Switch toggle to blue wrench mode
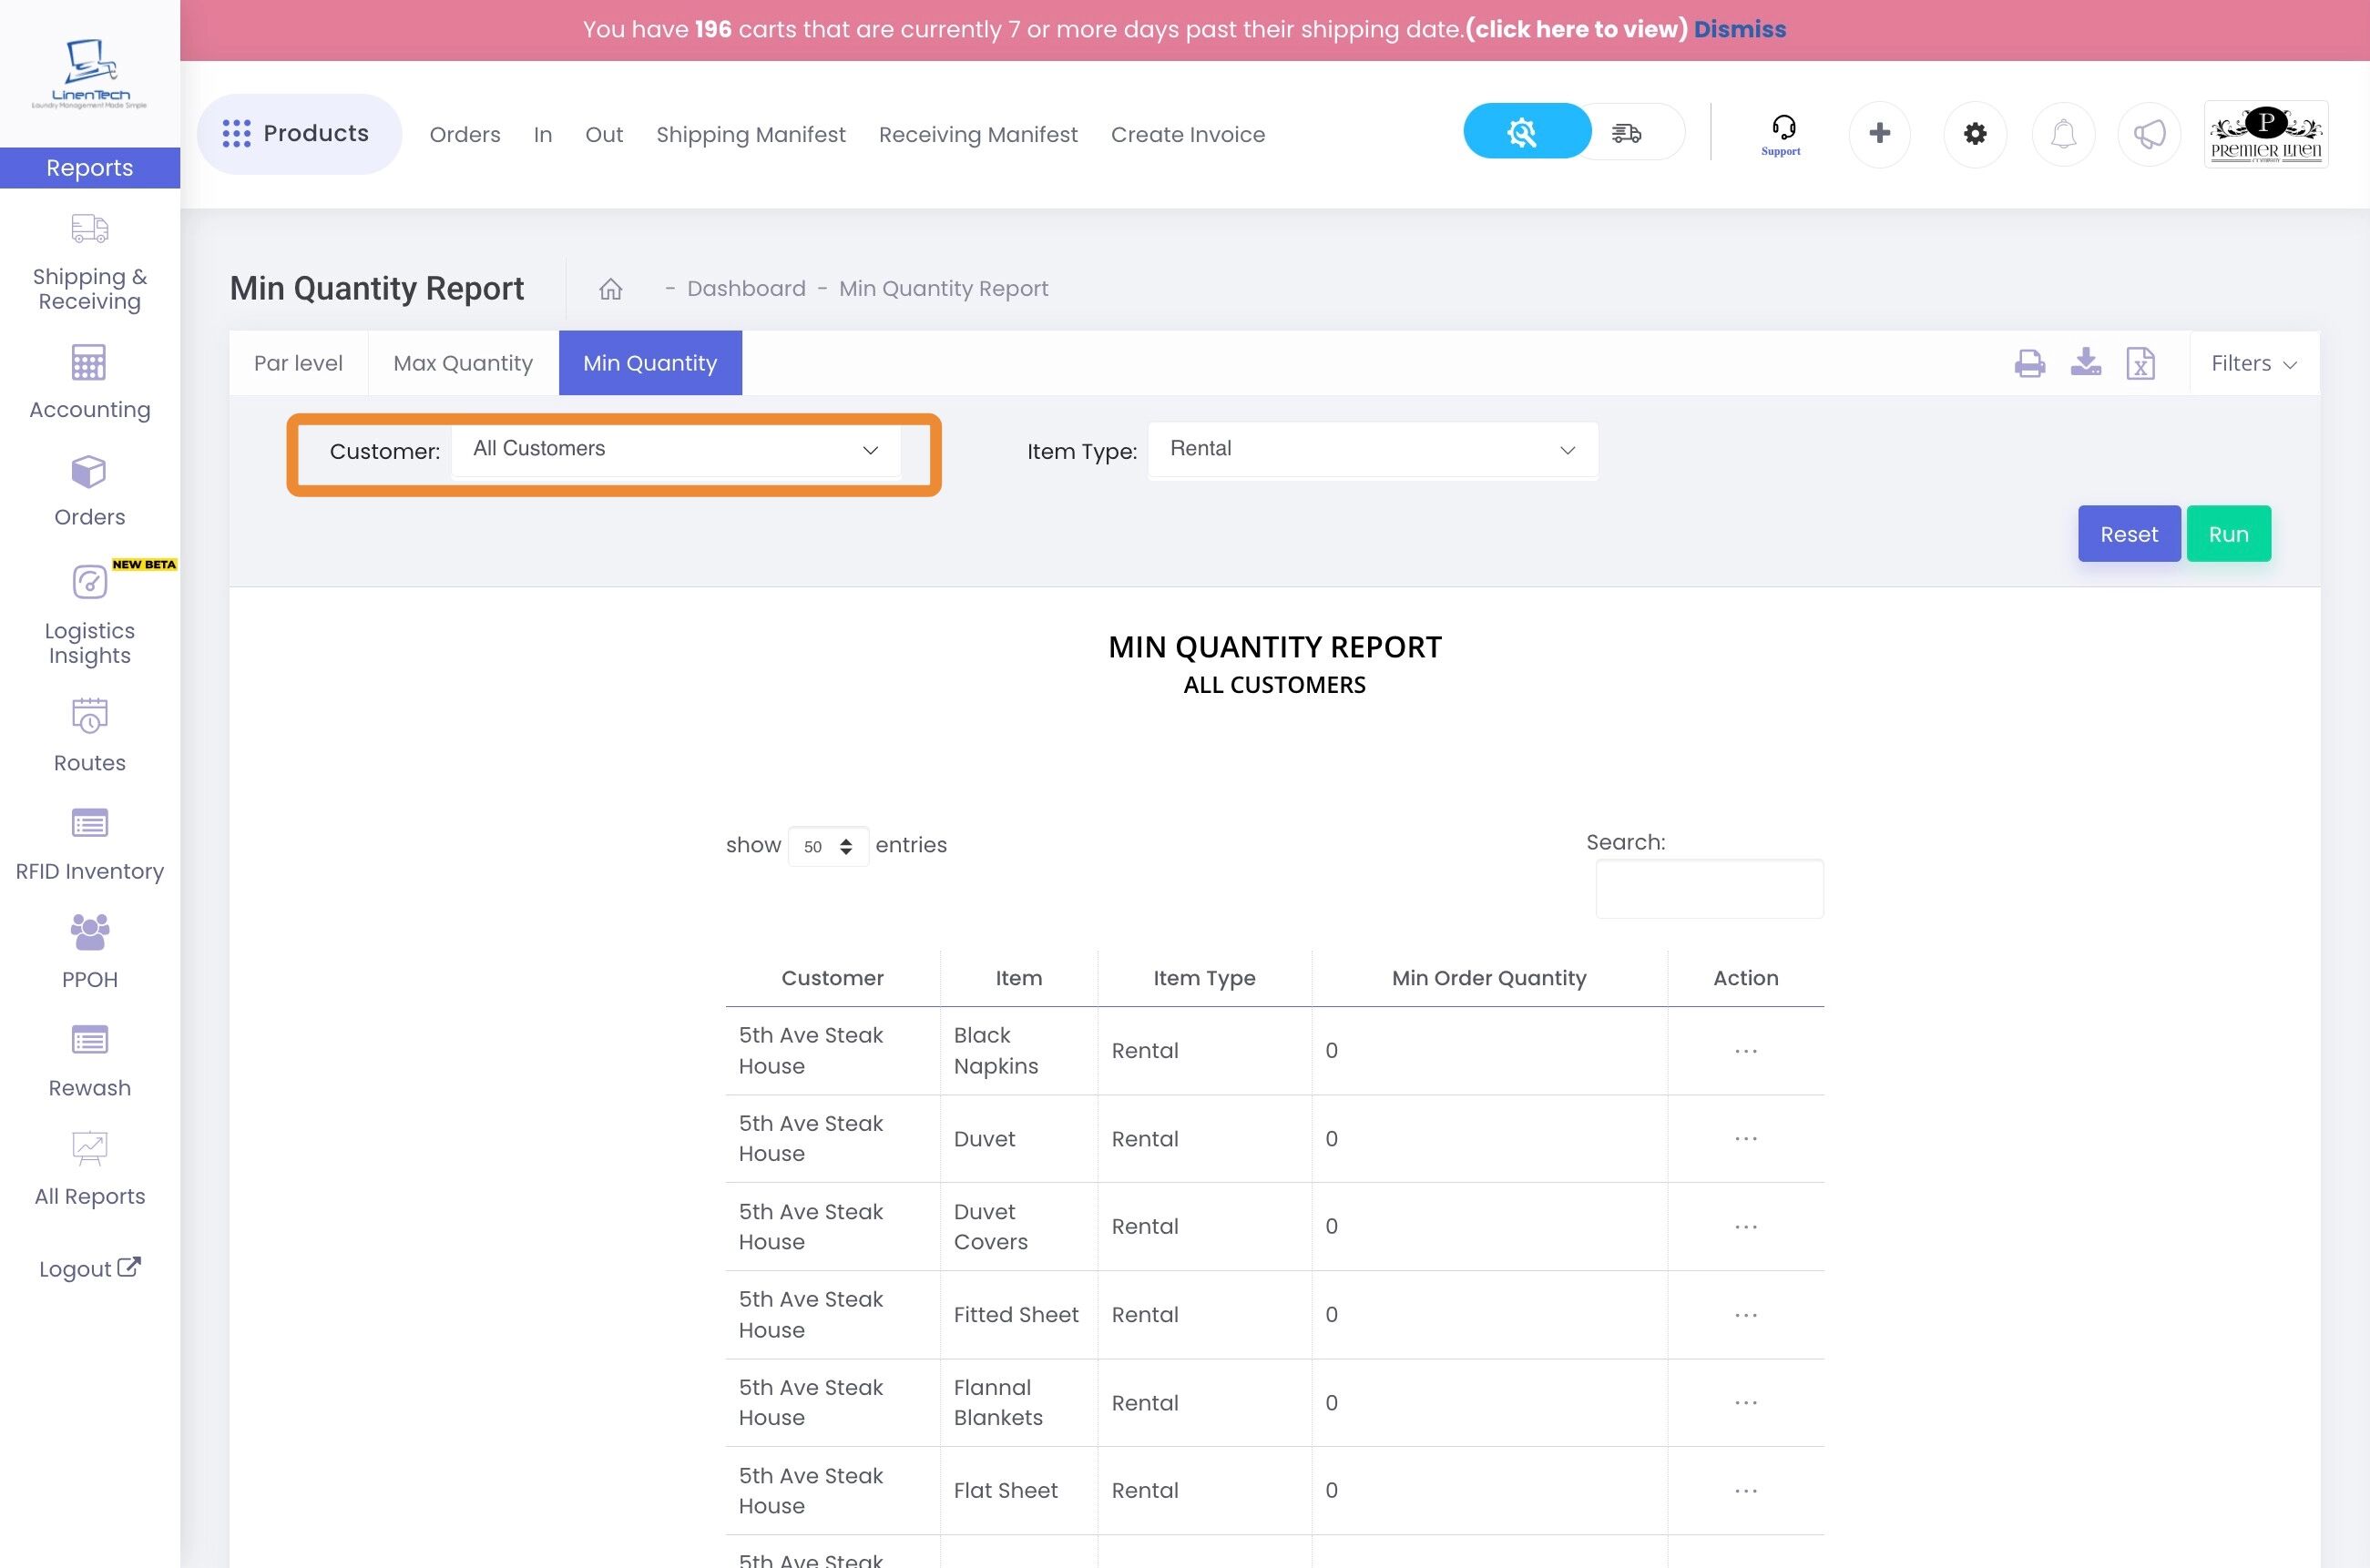 click(1523, 132)
